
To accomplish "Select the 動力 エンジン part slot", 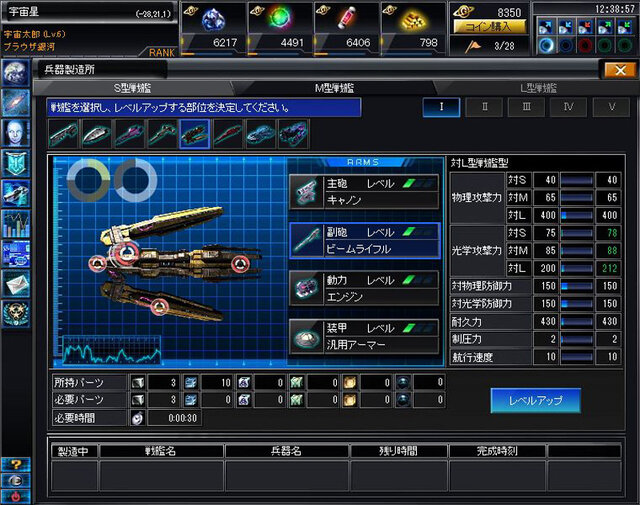I will click(364, 288).
